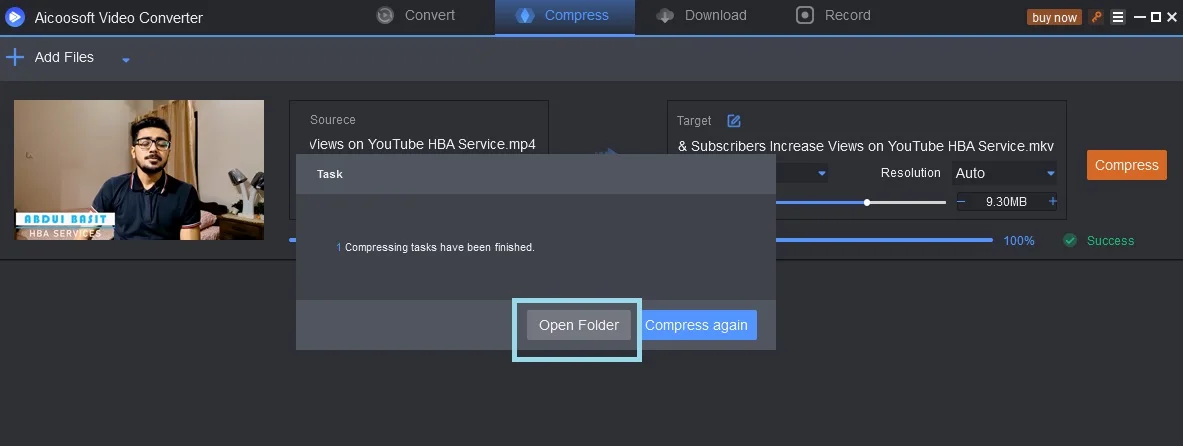Click the green Success checkmark icon
This screenshot has width=1183, height=446.
coord(1070,240)
